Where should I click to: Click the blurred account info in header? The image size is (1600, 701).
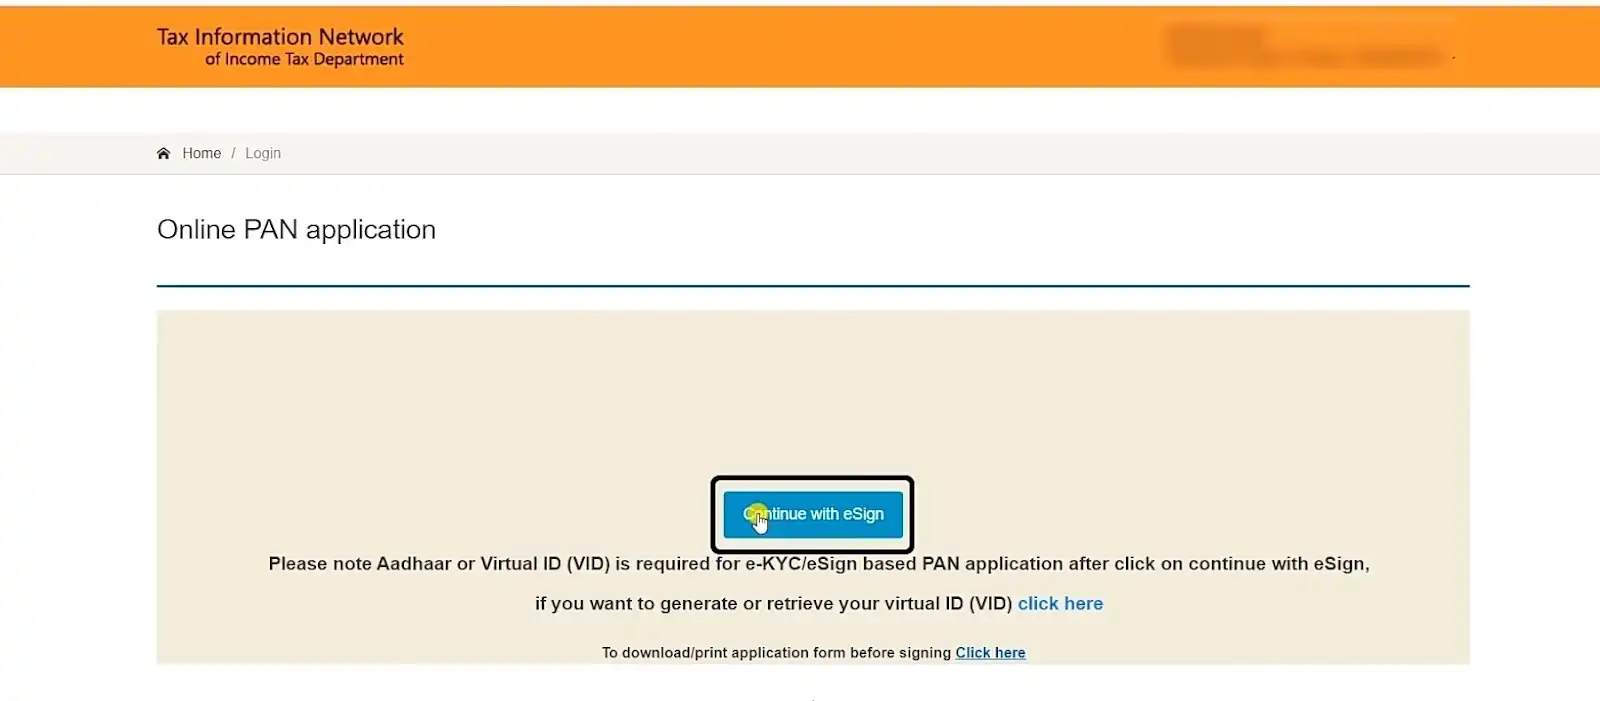[1305, 45]
